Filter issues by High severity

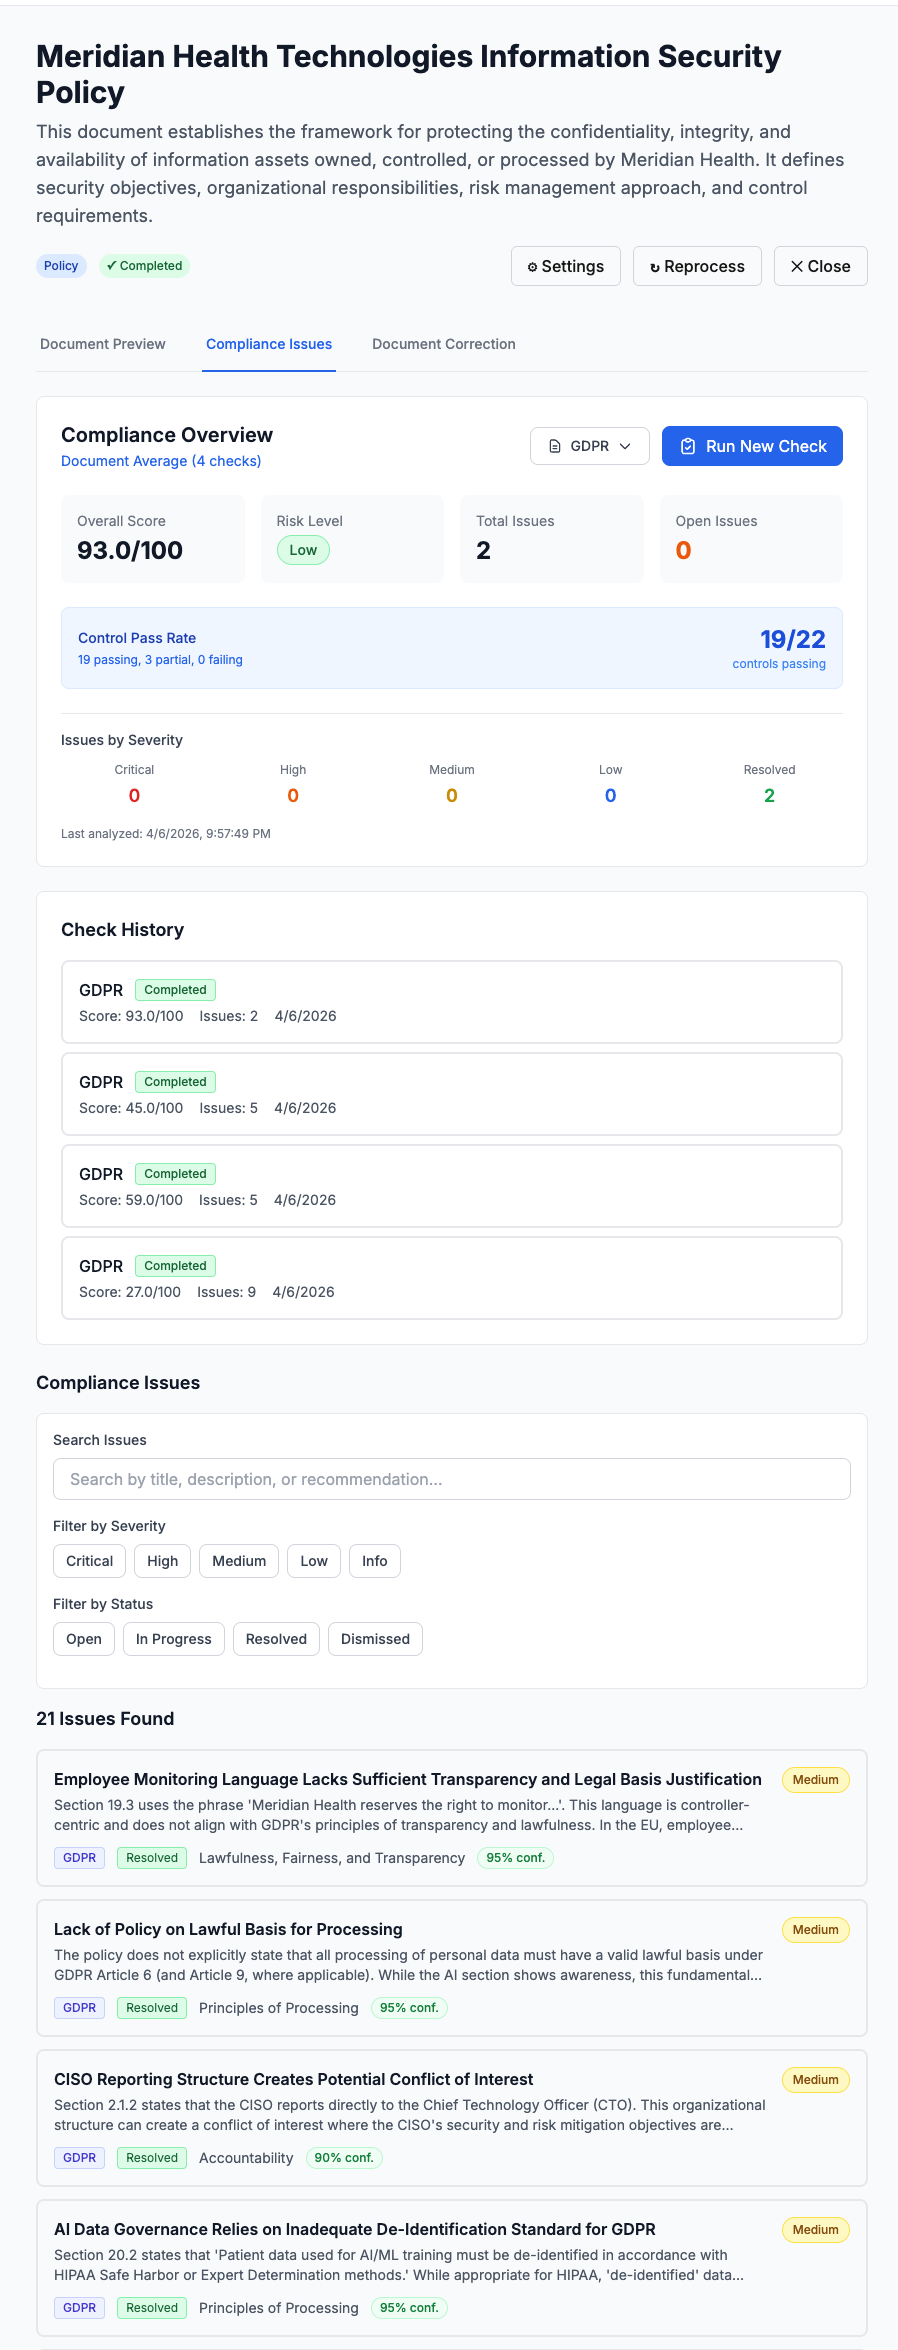coord(163,1561)
